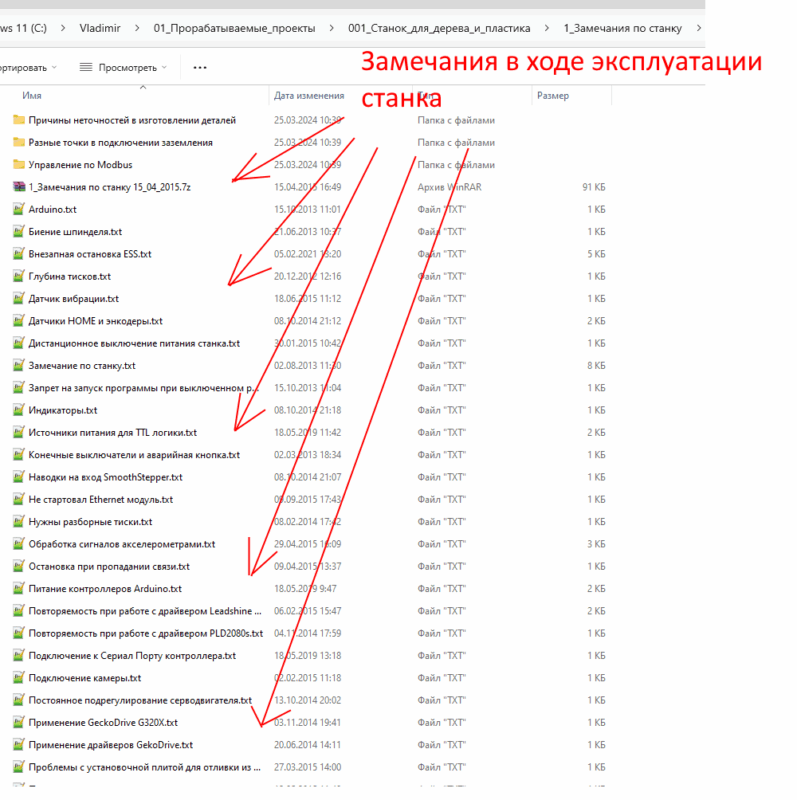Select the Датчик вибрации.txt file icon

(18, 299)
